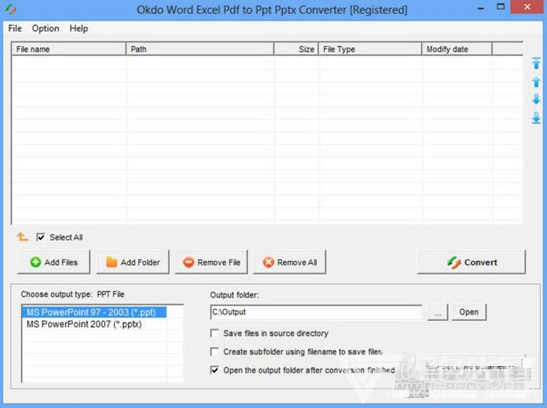Click the move-to-bottom arrow icon
Image resolution: width=547 pixels, height=408 pixels.
[x=536, y=118]
